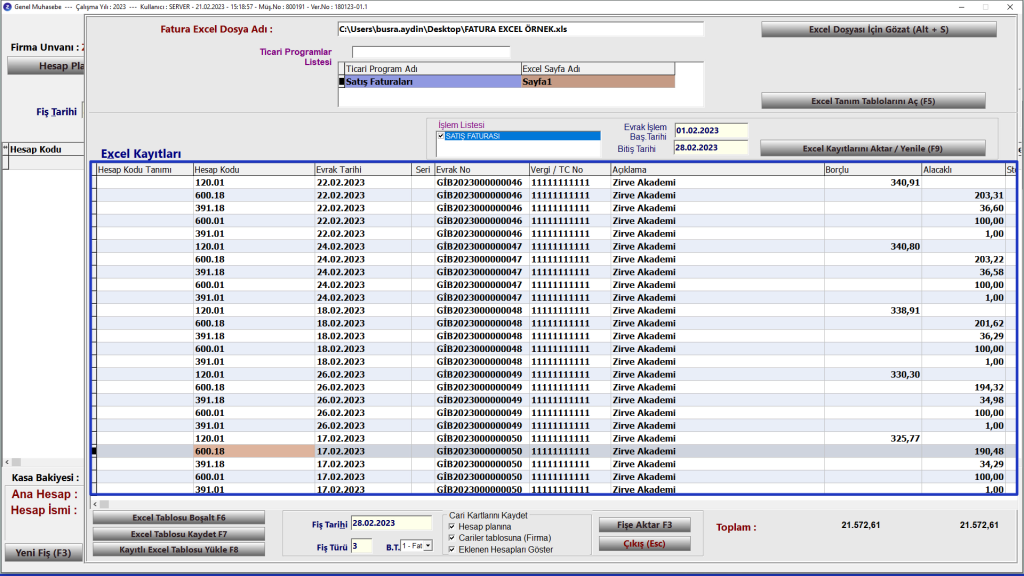Viewport: 1024px width, 576px height.
Task: Save with Excel Tablosu Kaydet F7
Action: [x=179, y=534]
